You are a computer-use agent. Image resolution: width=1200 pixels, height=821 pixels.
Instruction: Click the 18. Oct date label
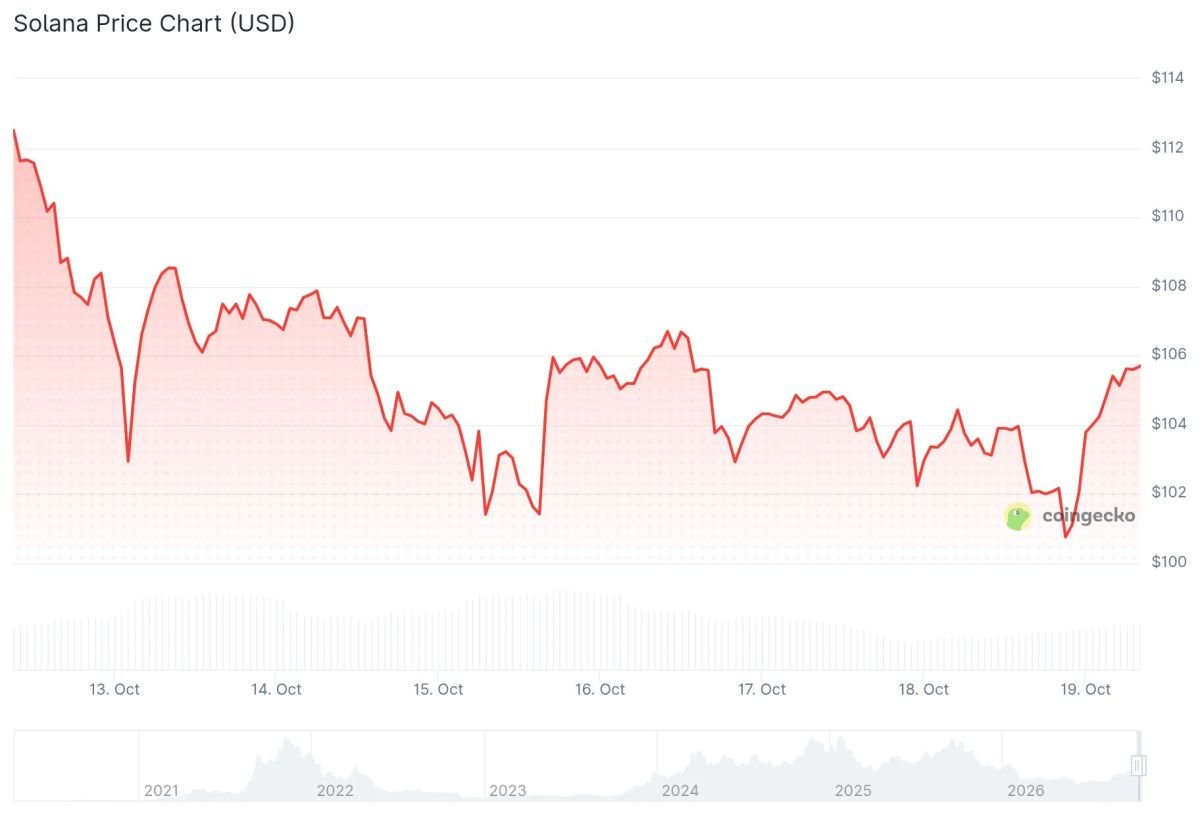[924, 689]
